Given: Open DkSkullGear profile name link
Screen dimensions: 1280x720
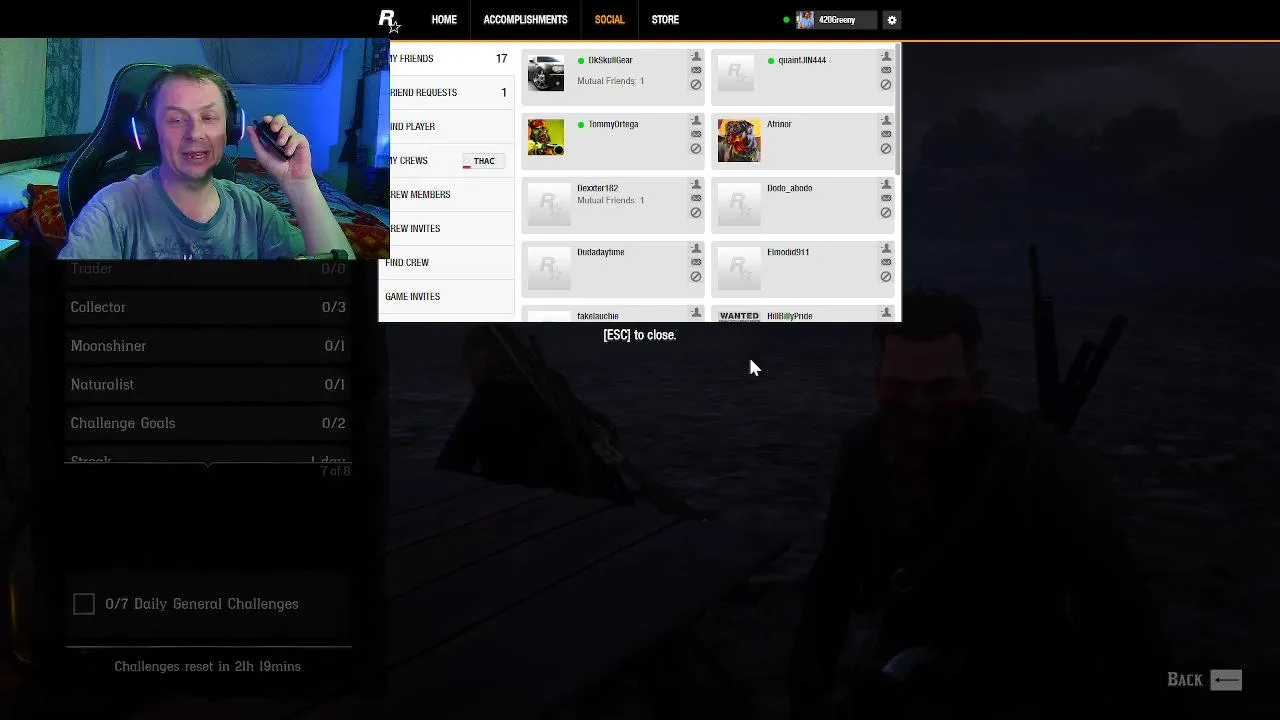Looking at the screenshot, I should click(610, 60).
